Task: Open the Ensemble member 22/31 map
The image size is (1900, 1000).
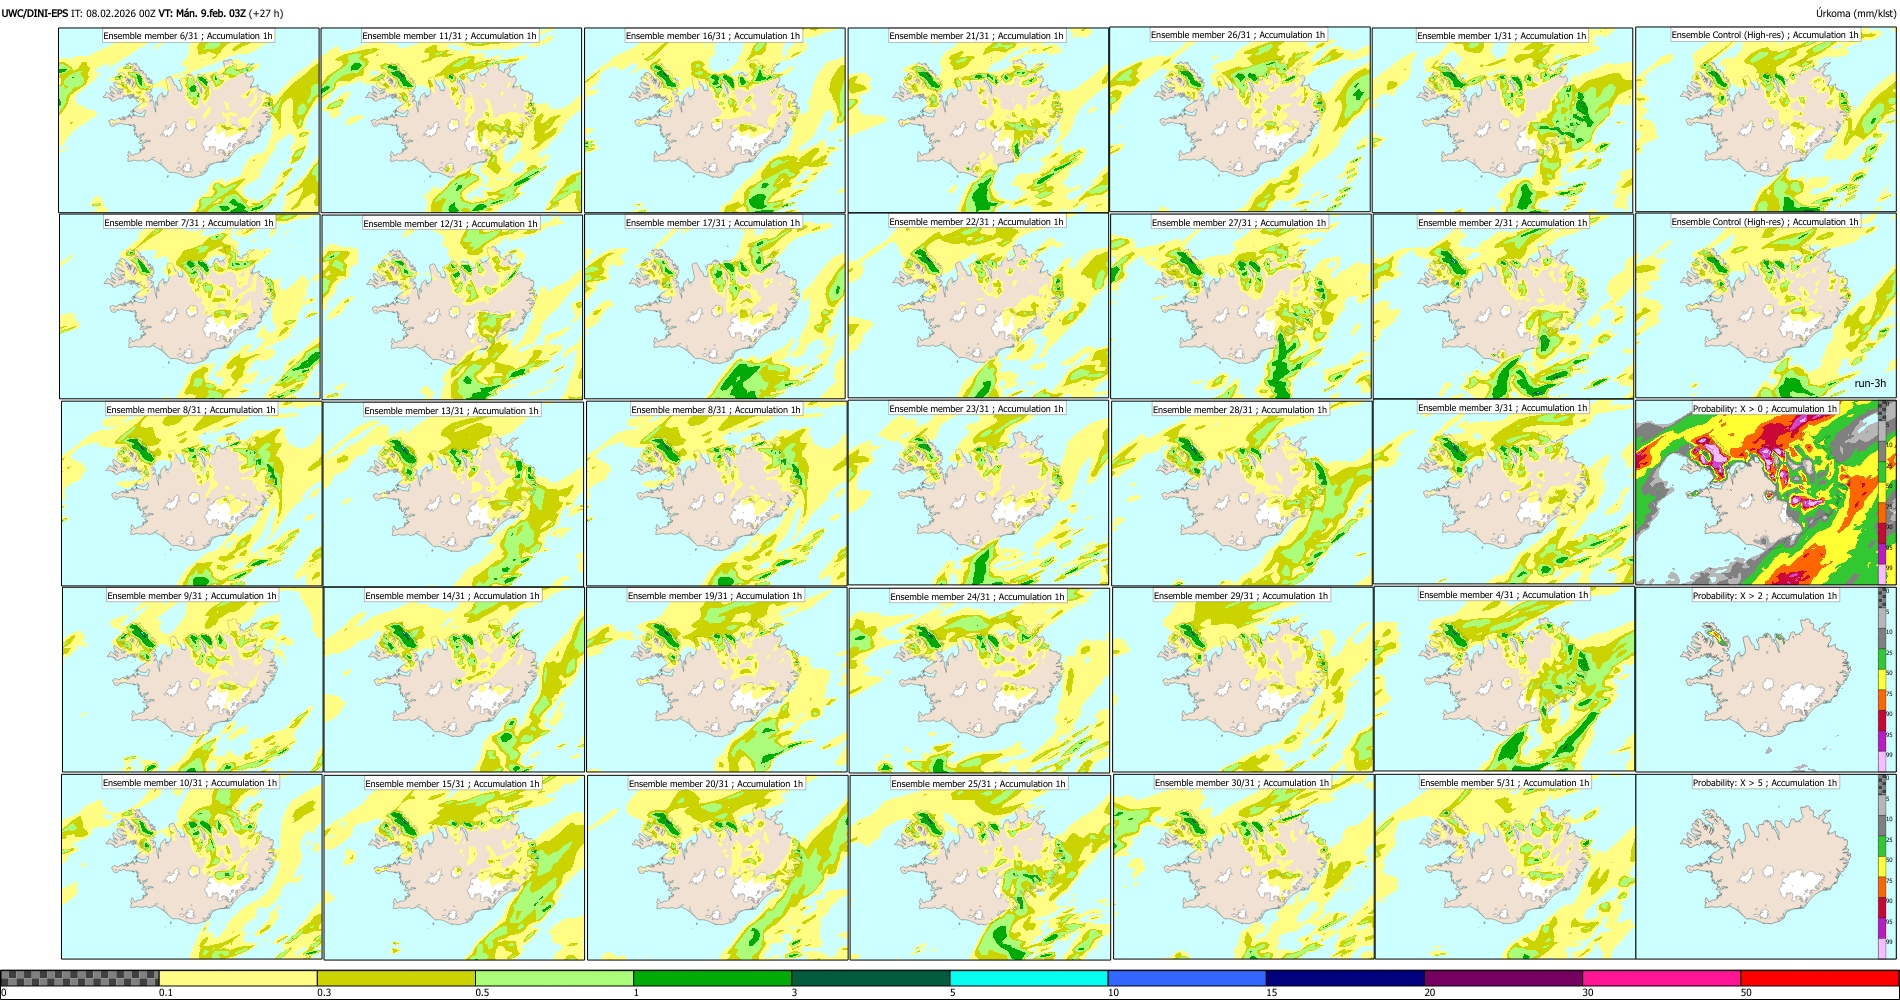Action: pos(978,306)
